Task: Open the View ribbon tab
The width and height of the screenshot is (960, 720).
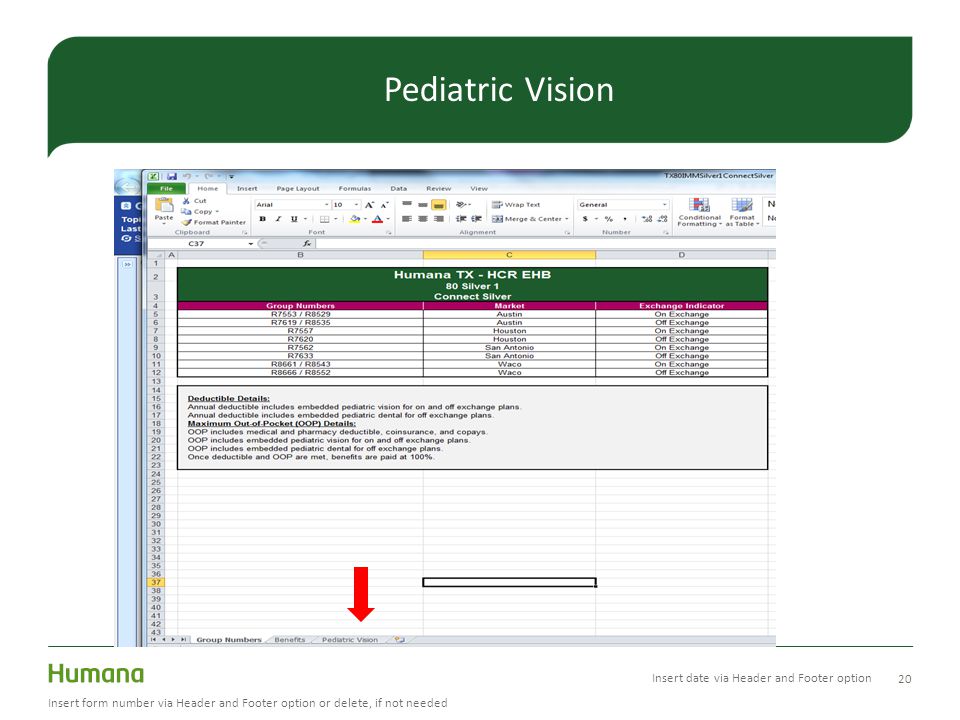Action: (479, 189)
